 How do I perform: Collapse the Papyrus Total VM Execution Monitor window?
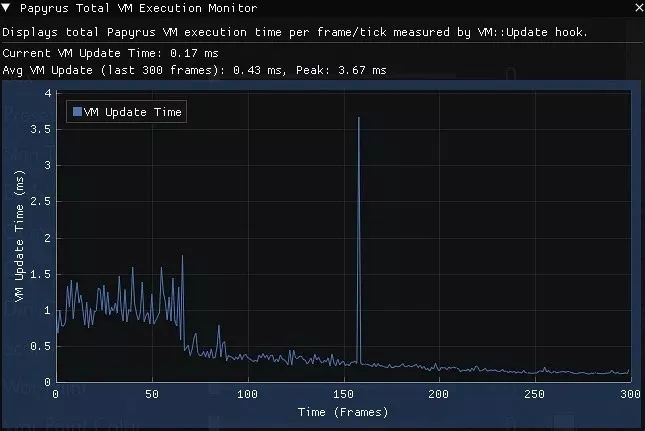coord(6,7)
